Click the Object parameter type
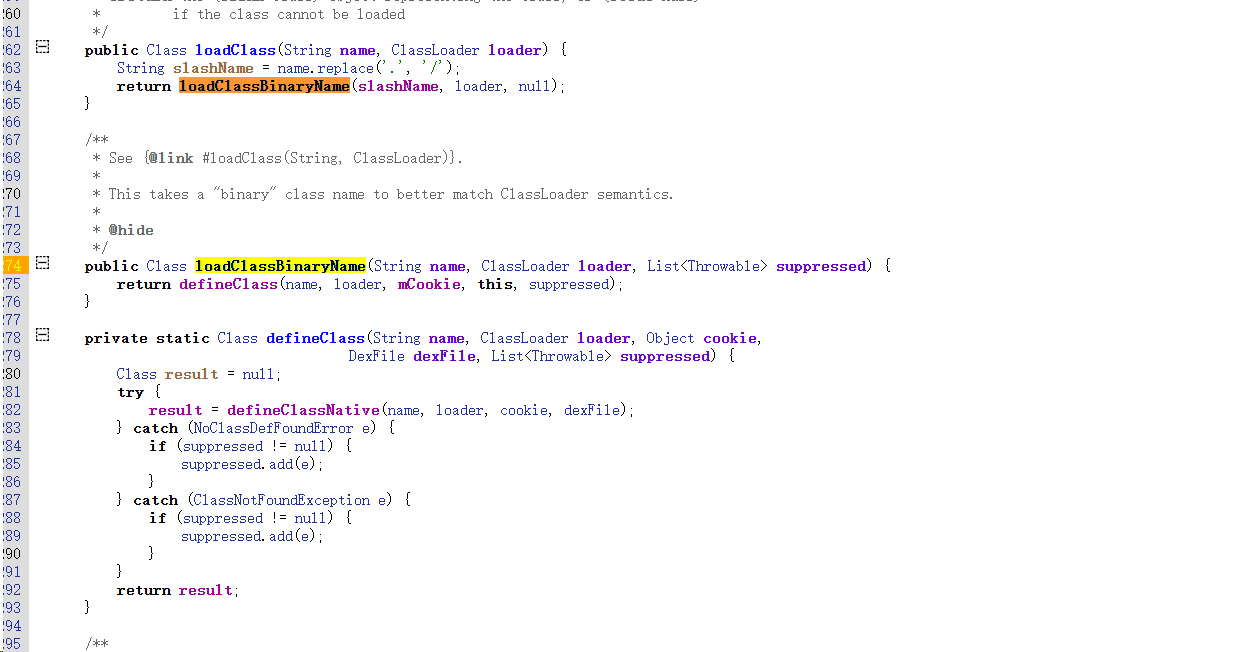Image resolution: width=1252 pixels, height=652 pixels. click(x=670, y=338)
